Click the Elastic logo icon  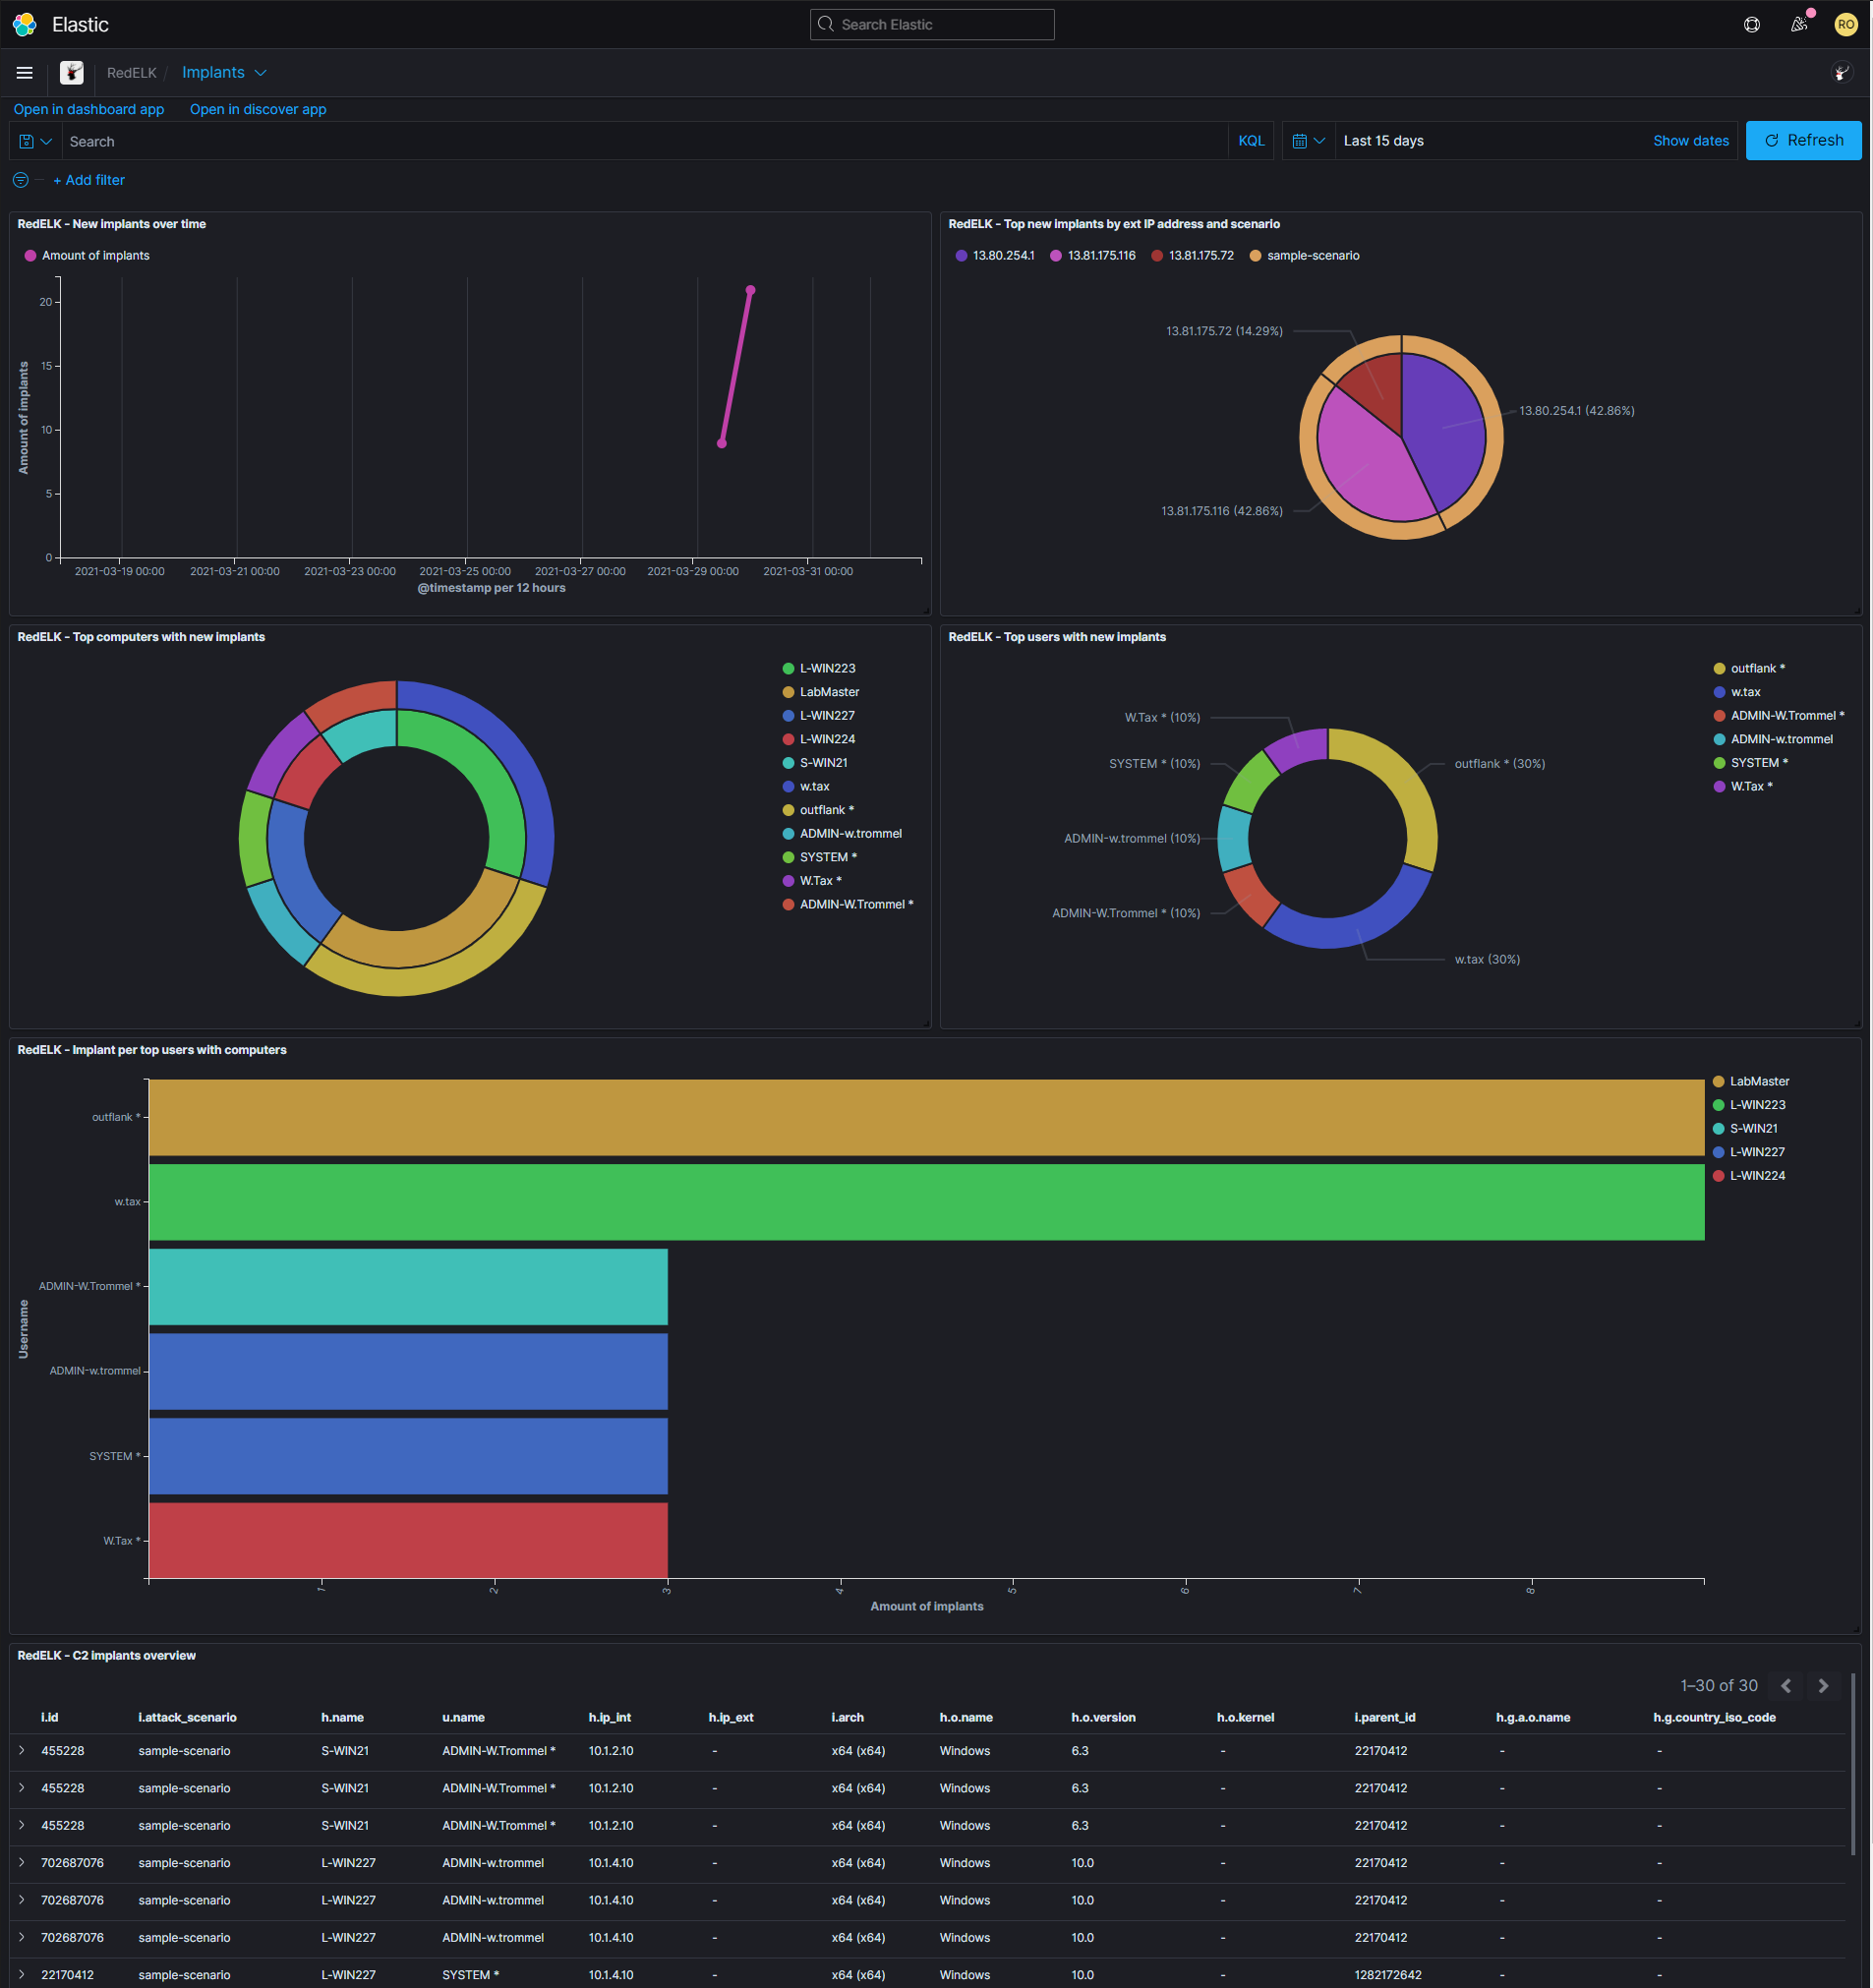25,24
